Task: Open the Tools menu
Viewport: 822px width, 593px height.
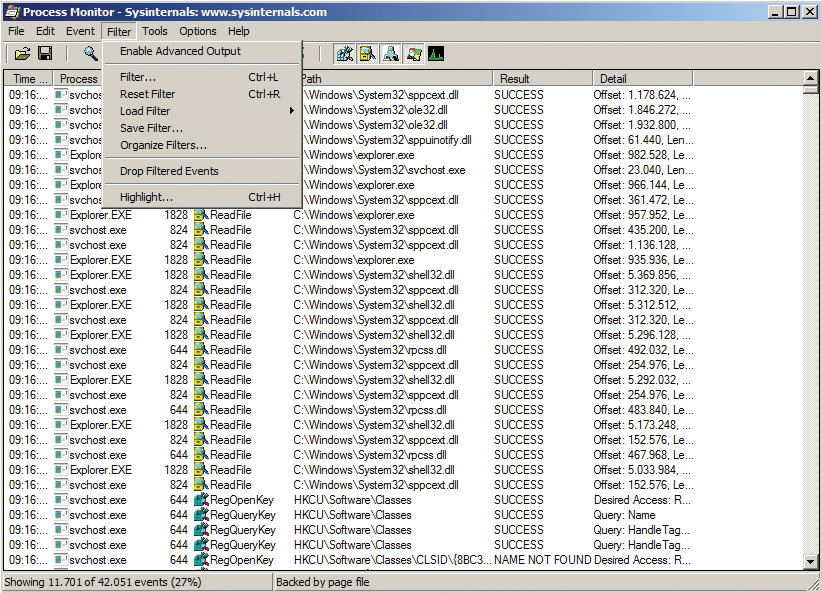Action: (x=155, y=31)
